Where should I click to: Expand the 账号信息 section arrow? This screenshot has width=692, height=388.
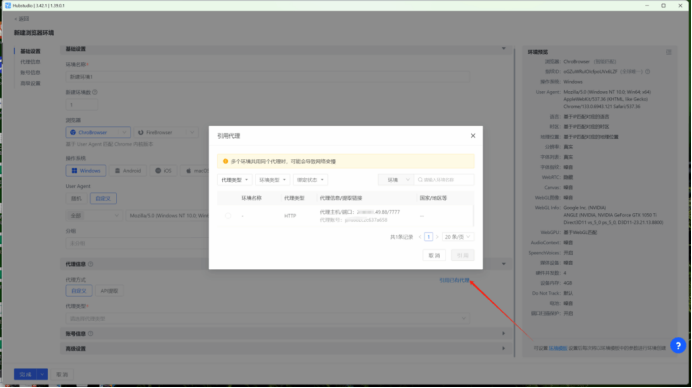coord(504,334)
